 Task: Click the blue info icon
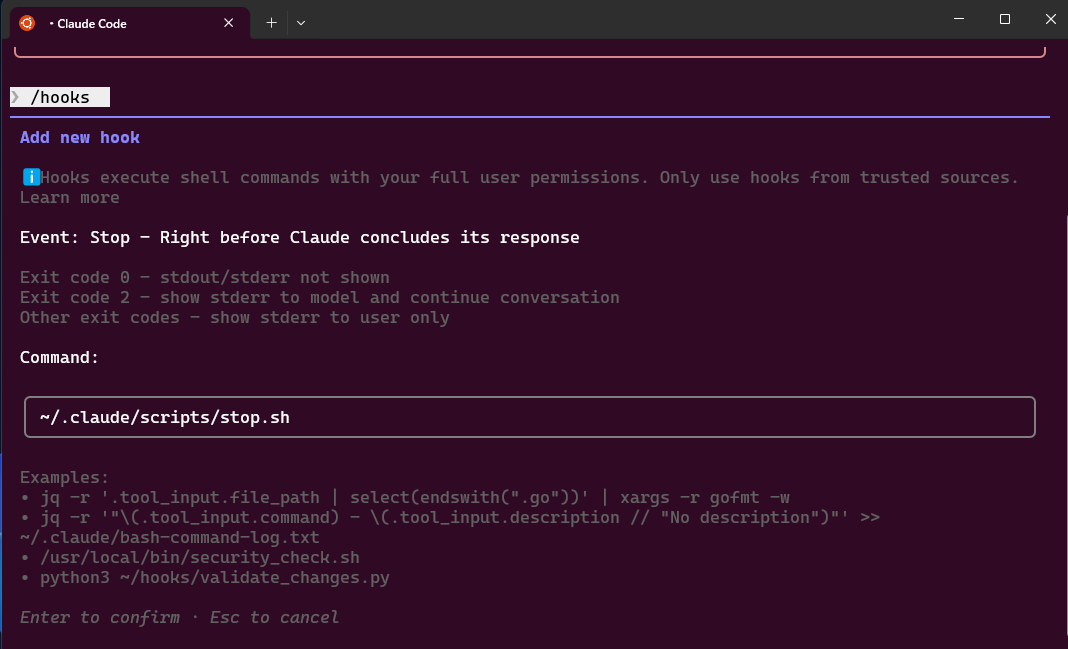coord(30,177)
